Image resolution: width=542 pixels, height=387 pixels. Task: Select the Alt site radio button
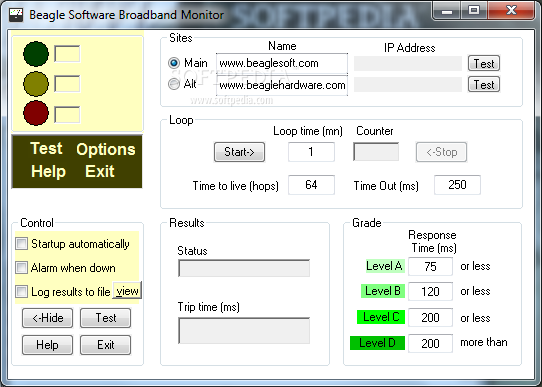click(x=174, y=84)
